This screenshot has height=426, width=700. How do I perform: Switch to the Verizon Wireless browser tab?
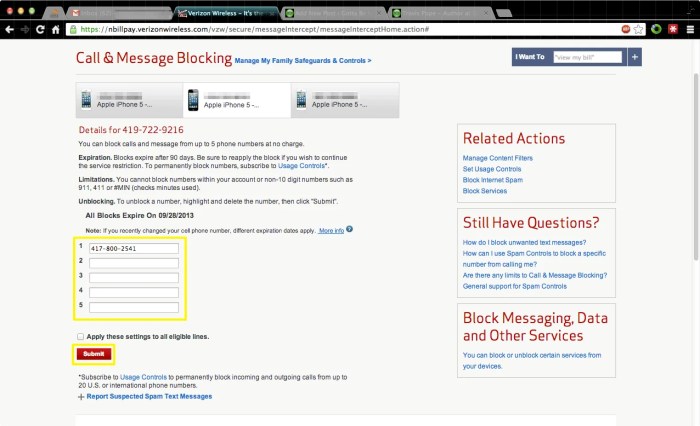point(226,13)
